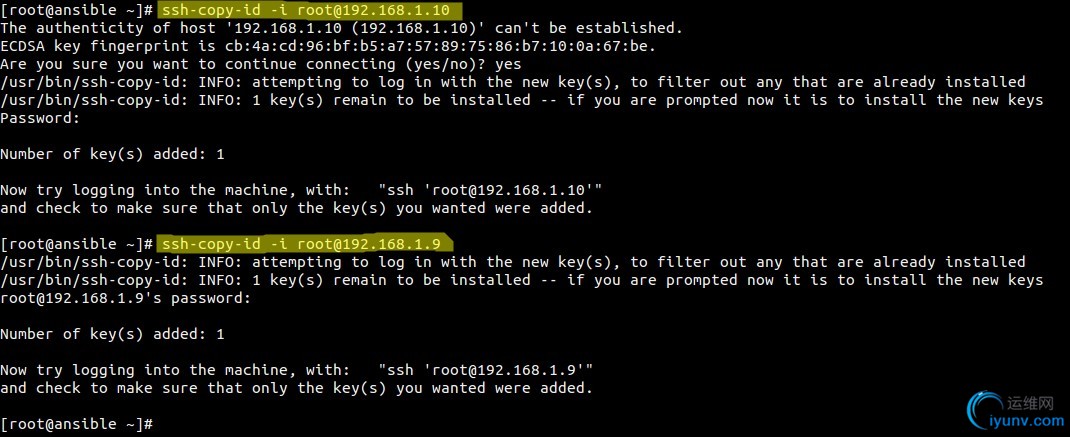
Task: Click the "ssh 'root@192.168.1.9'" suggestion text
Action: [486, 369]
